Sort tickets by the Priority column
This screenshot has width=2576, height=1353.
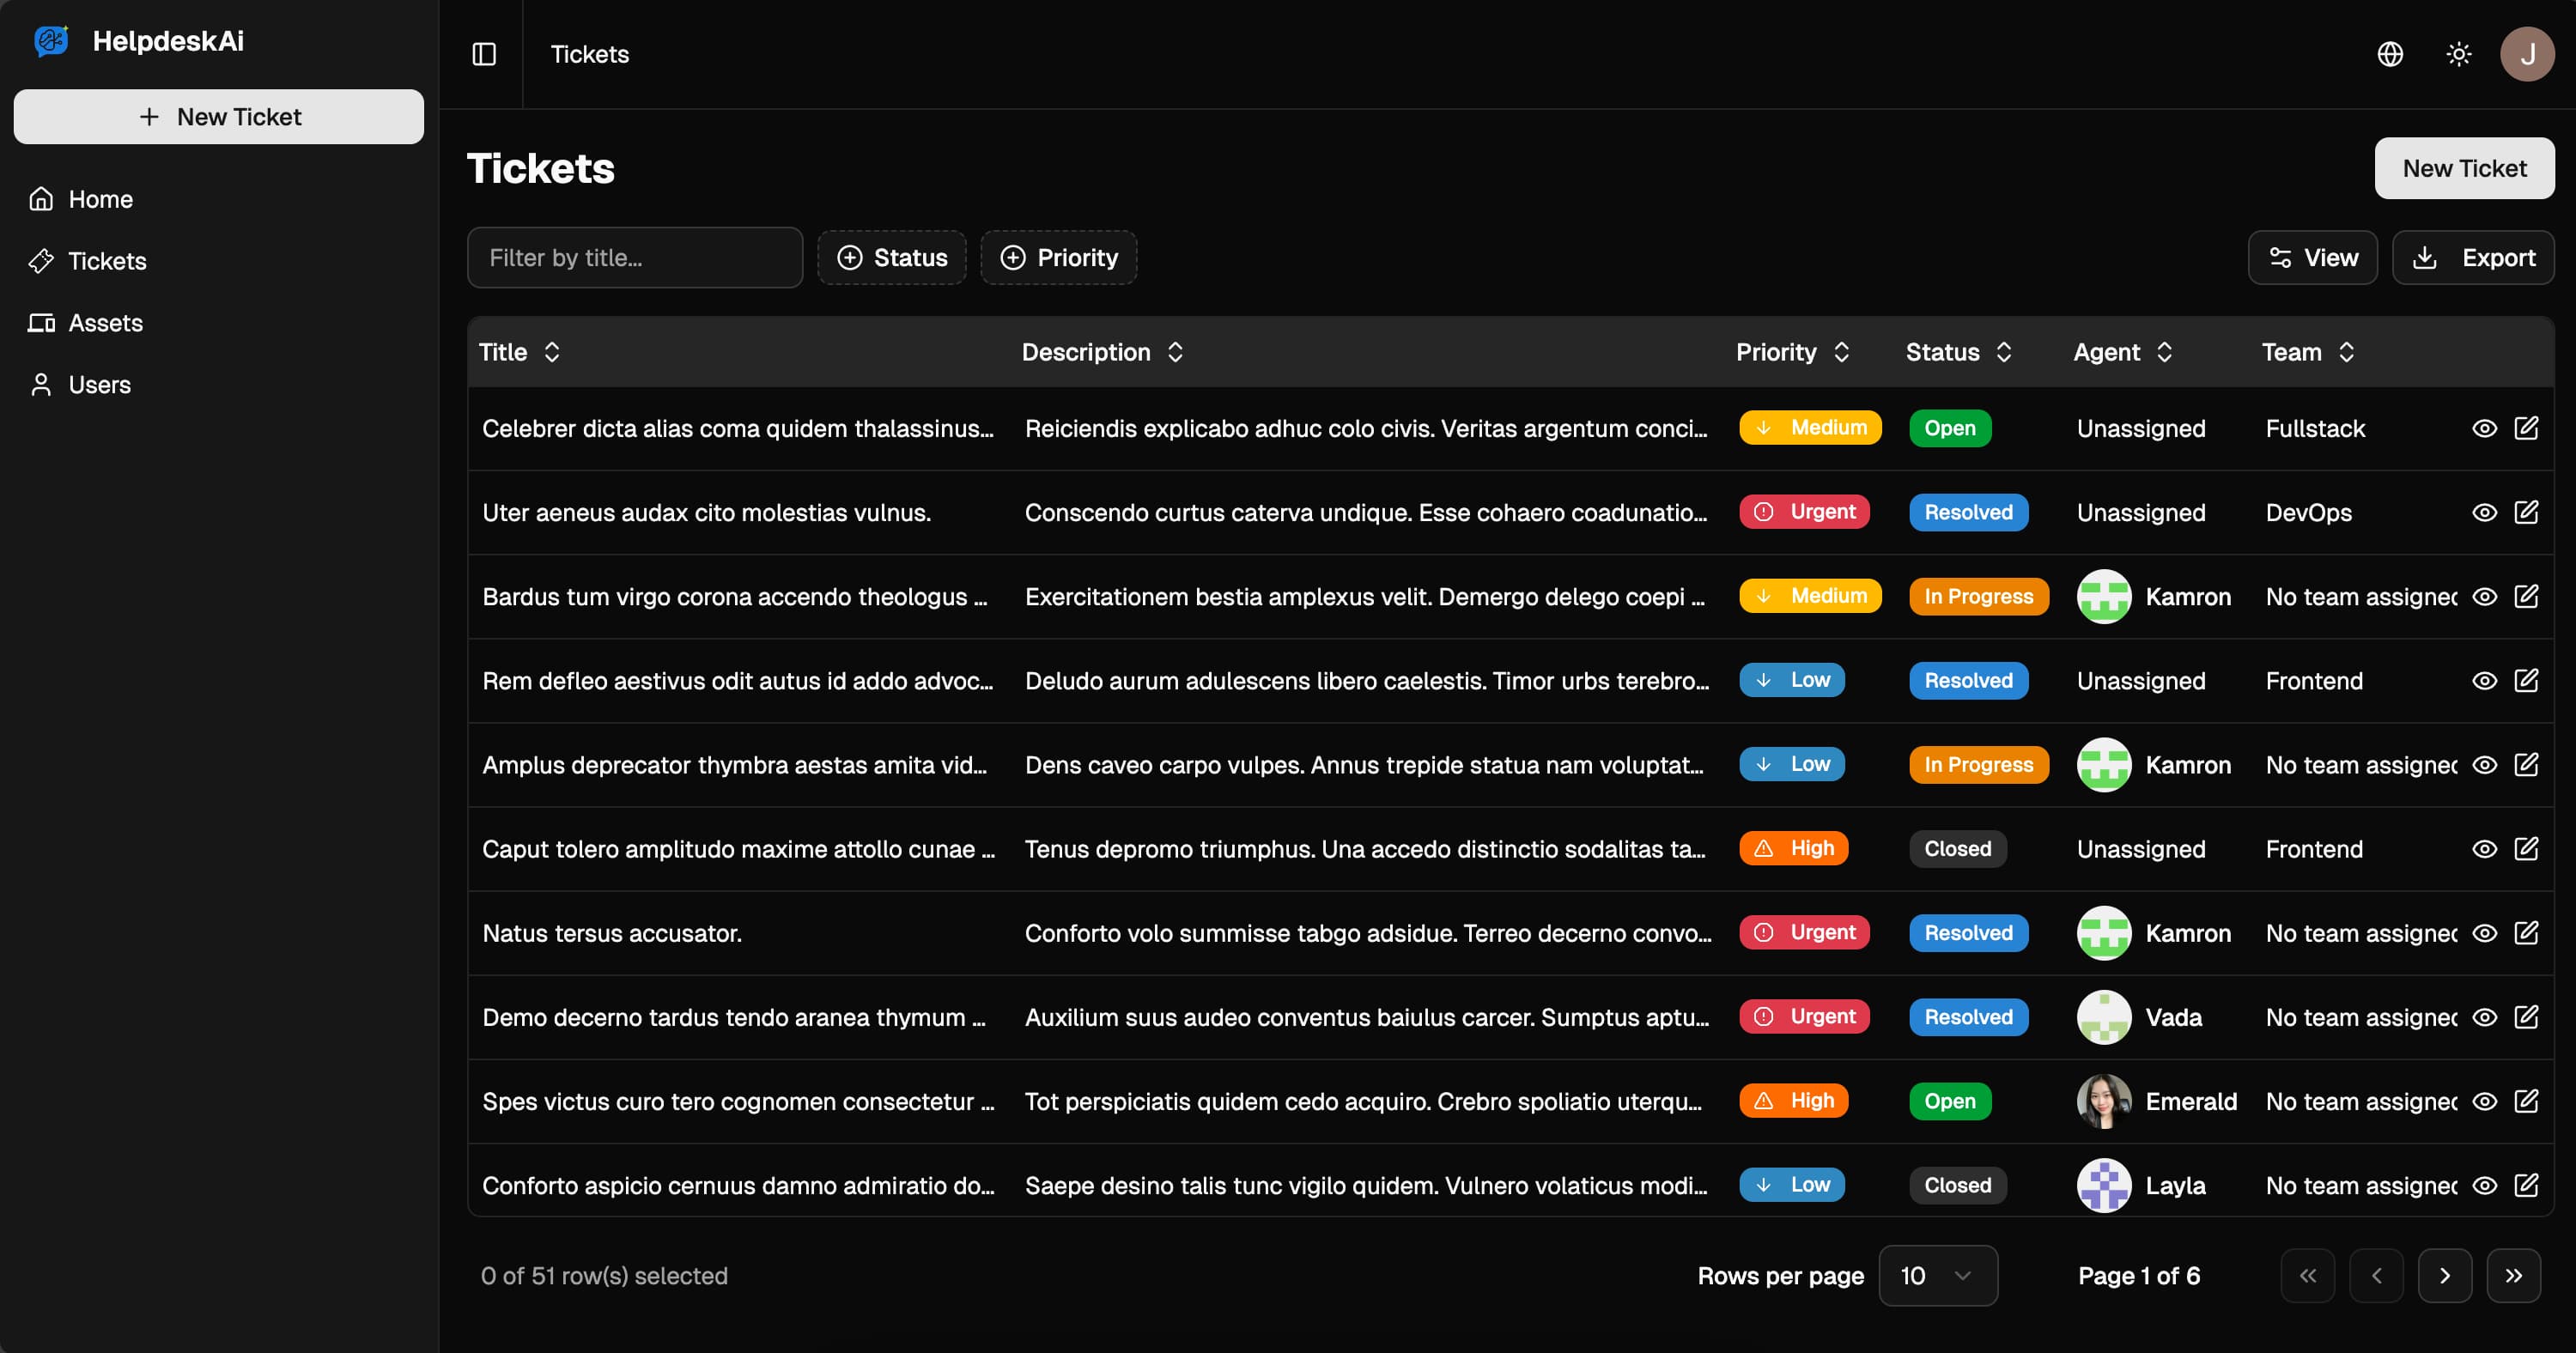[1791, 351]
